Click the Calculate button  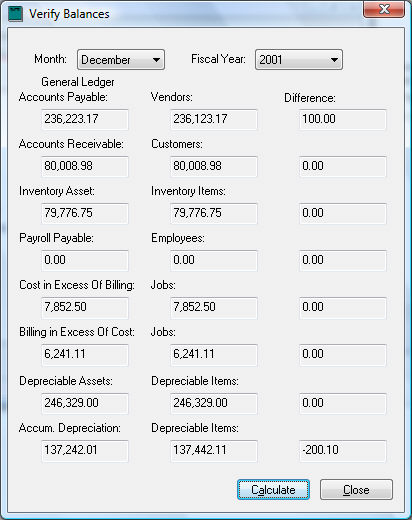pos(273,490)
